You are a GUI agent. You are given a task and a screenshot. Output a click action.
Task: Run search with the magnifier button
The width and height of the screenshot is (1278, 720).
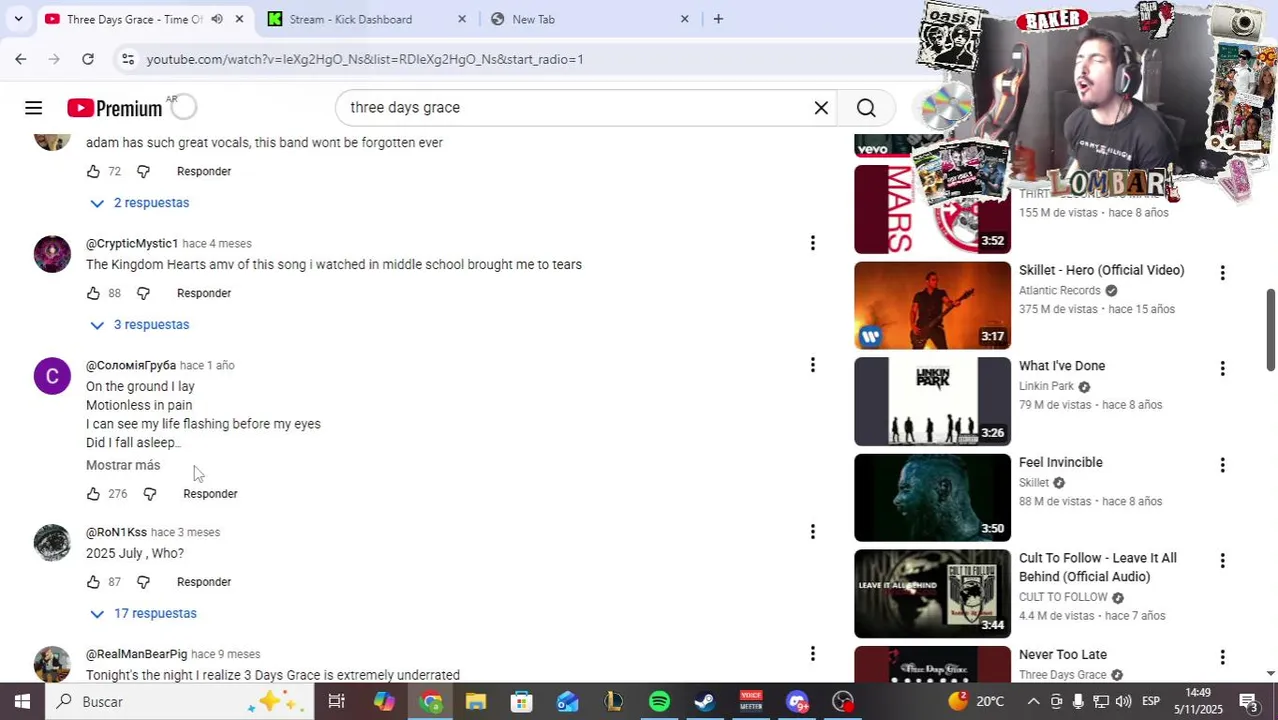coord(866,108)
